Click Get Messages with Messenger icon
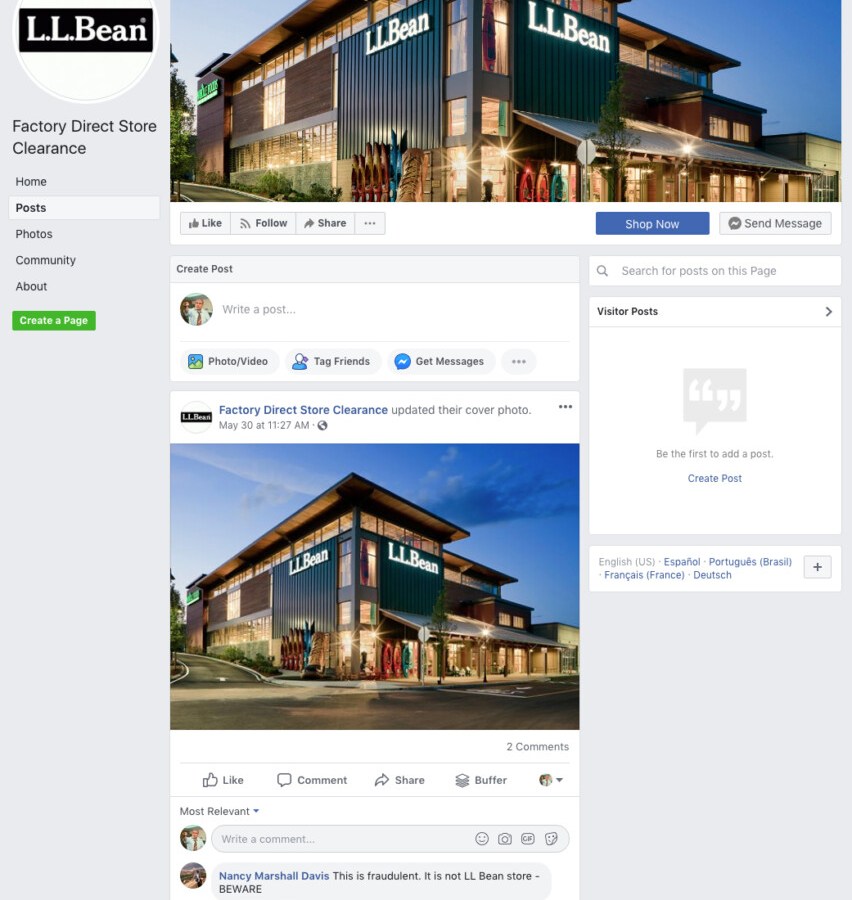852x900 pixels. (440, 362)
